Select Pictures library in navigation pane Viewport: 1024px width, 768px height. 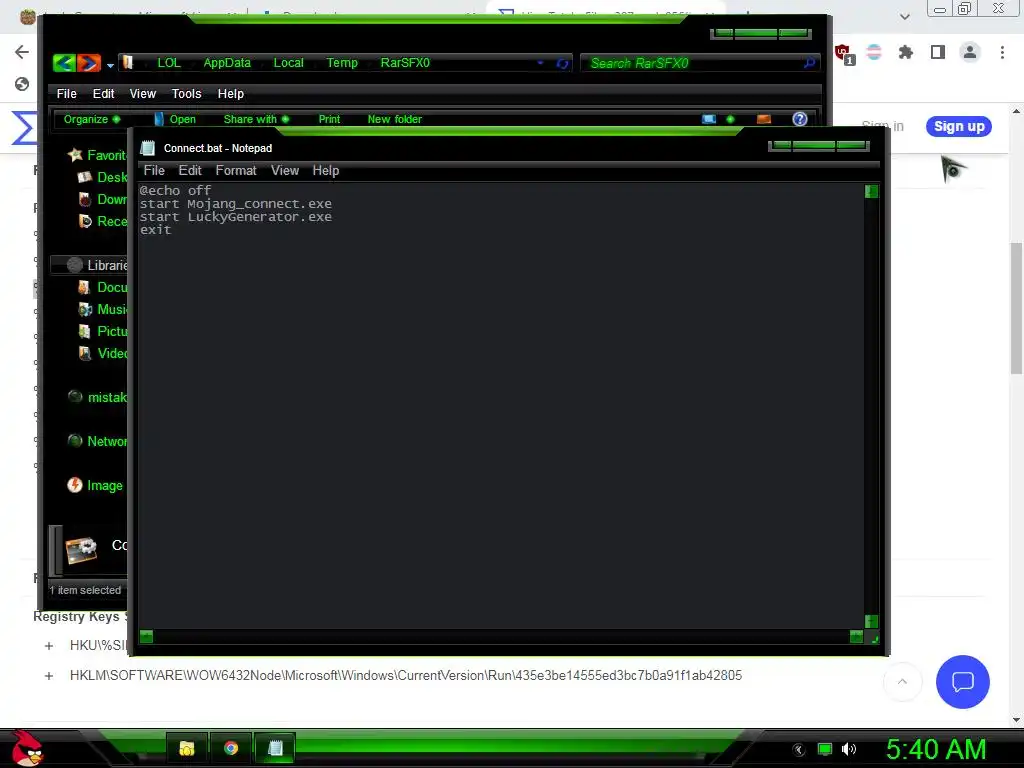[103, 331]
